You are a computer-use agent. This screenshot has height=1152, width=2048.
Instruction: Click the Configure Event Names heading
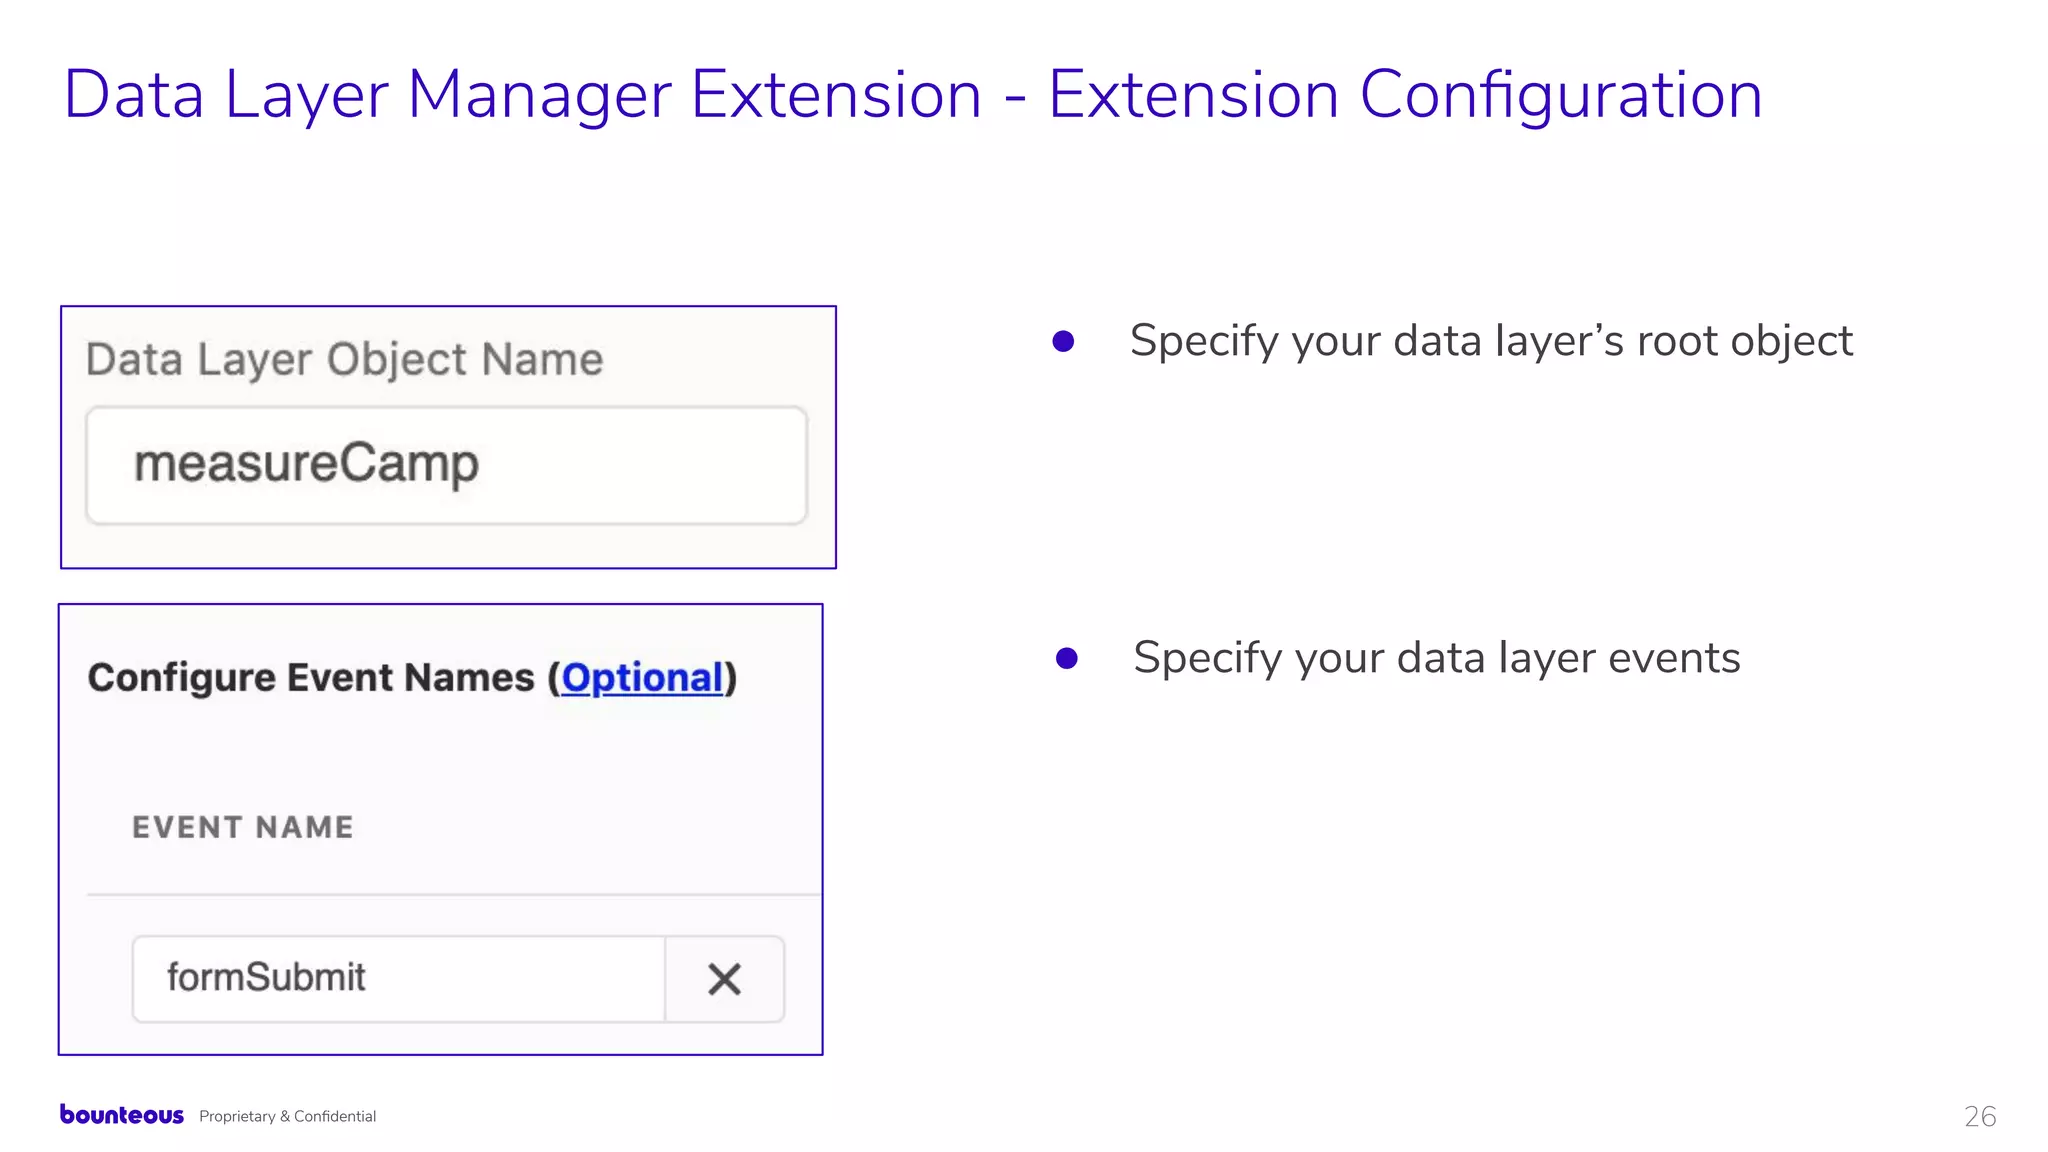click(x=412, y=678)
